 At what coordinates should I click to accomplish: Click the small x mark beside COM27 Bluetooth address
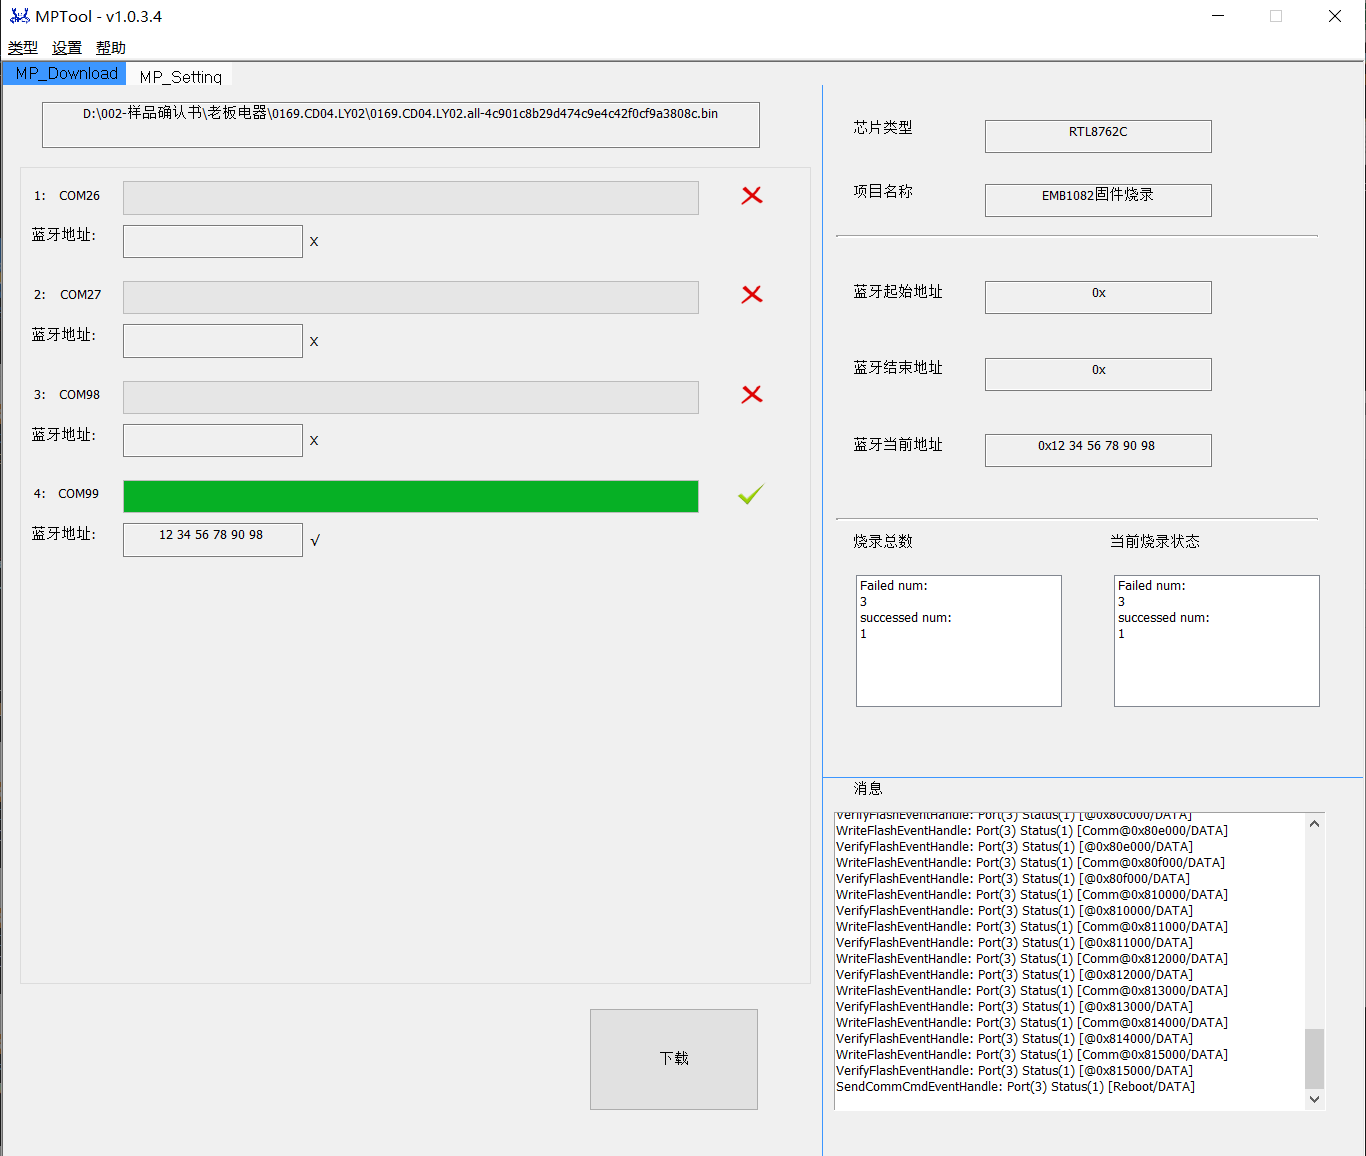click(314, 342)
